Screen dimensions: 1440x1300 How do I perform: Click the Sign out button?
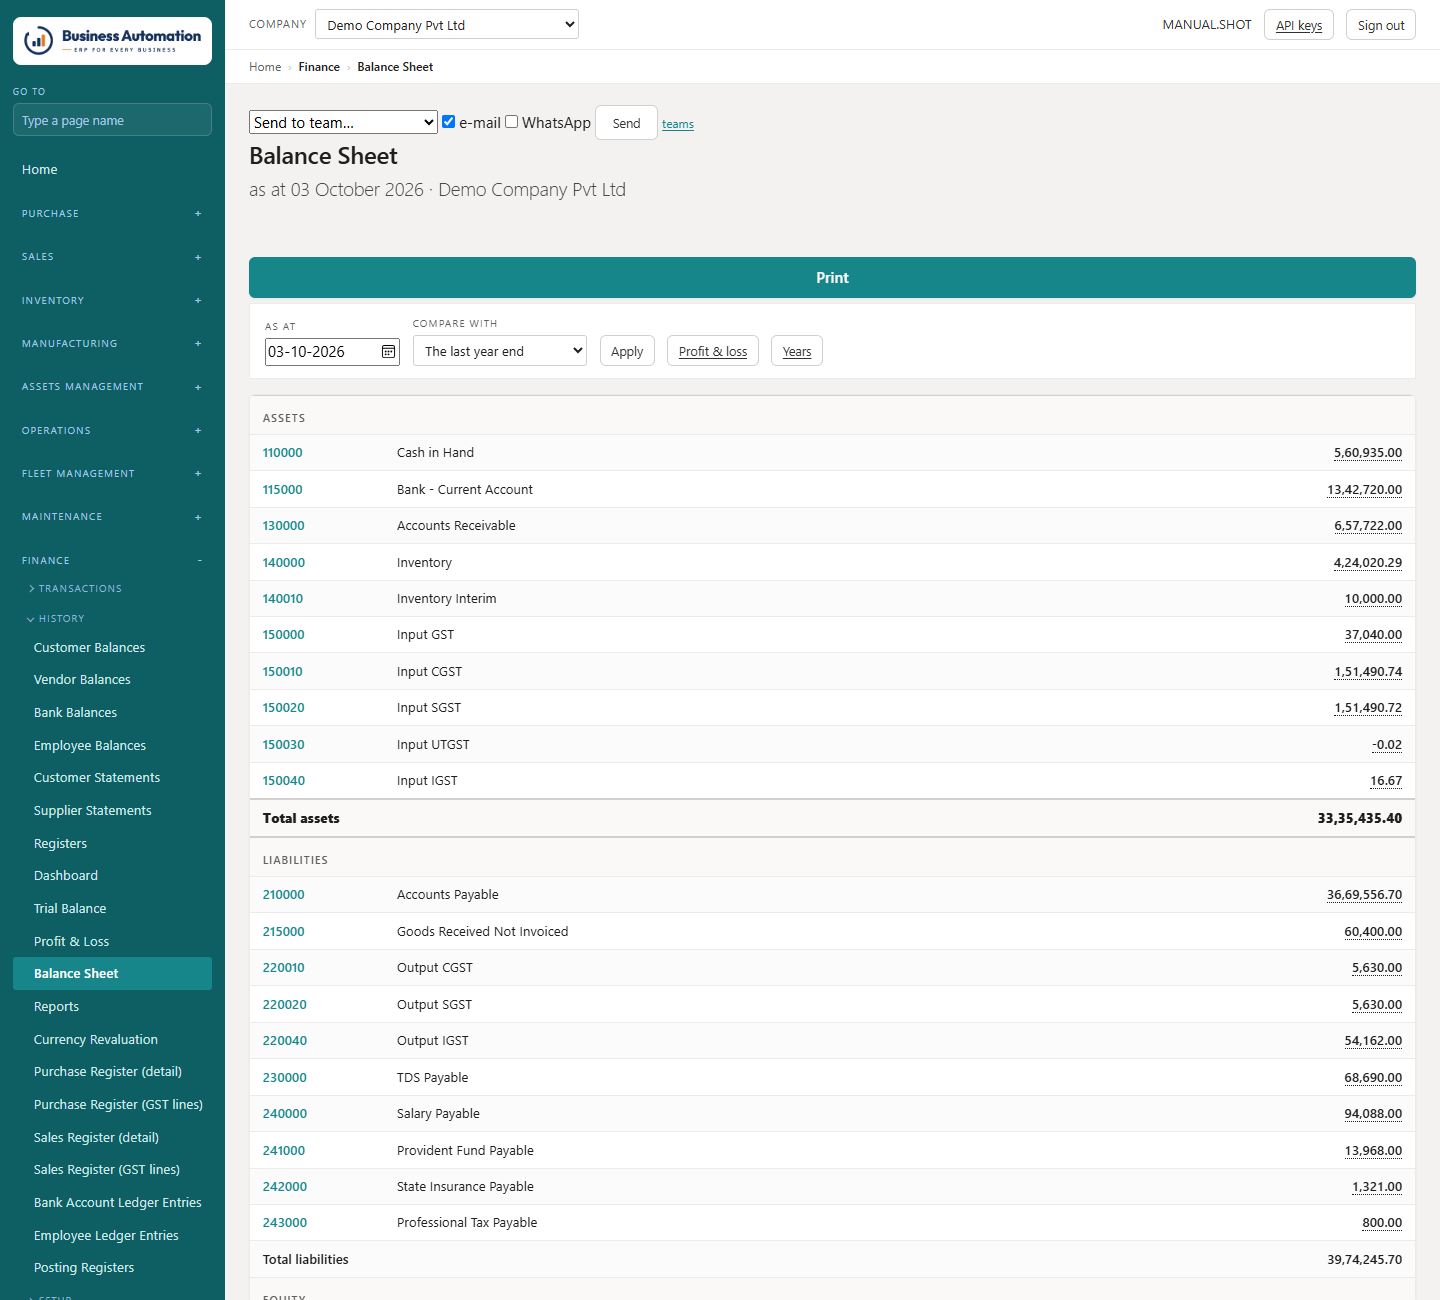1381,25
